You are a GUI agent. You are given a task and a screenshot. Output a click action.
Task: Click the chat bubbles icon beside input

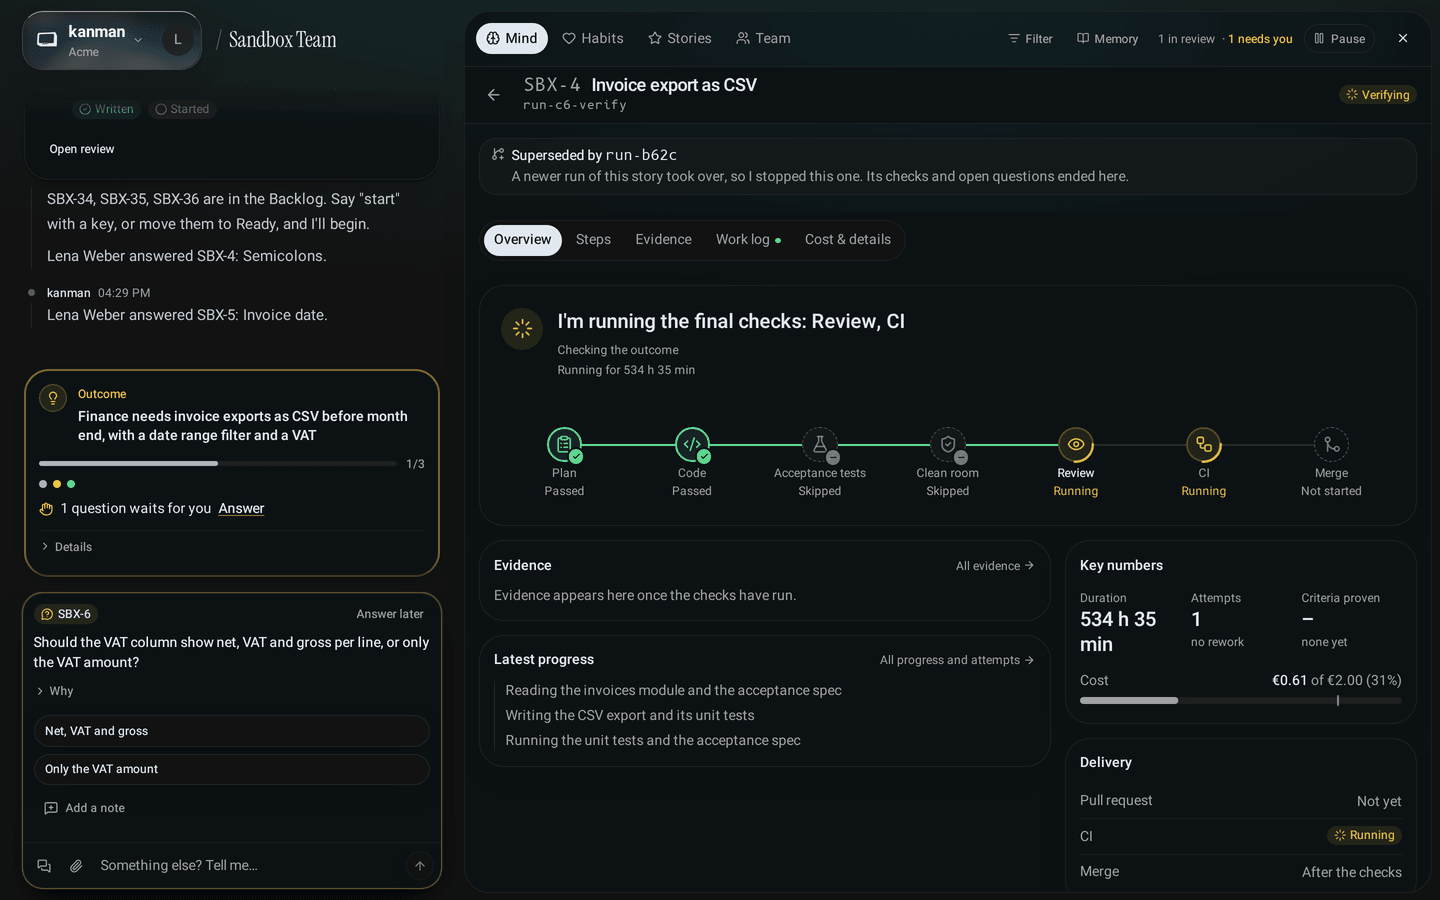[44, 866]
